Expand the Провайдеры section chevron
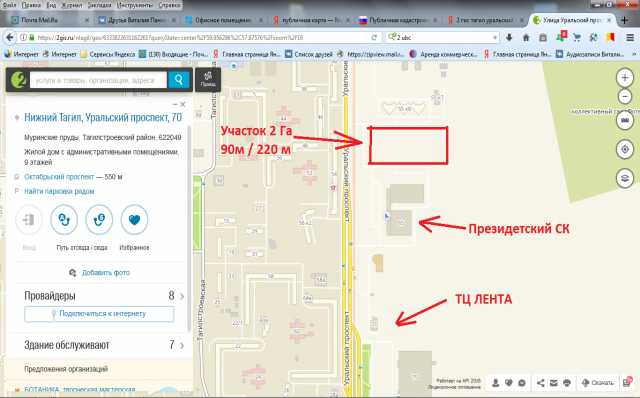 click(x=182, y=296)
